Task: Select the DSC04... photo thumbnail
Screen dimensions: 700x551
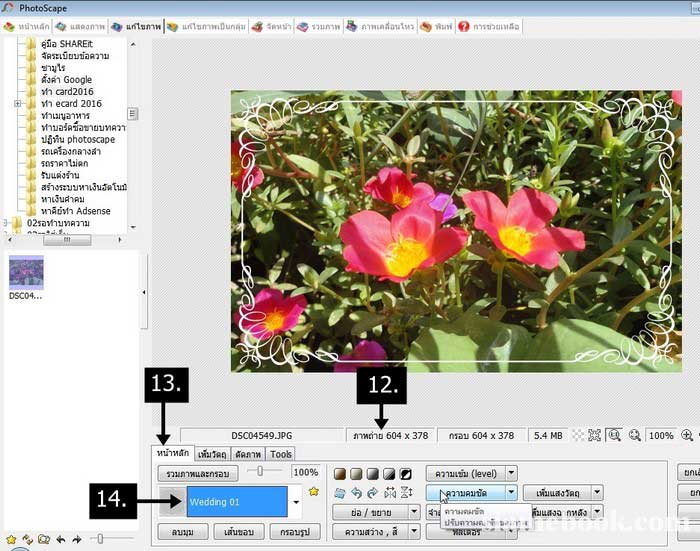Action: 26,277
